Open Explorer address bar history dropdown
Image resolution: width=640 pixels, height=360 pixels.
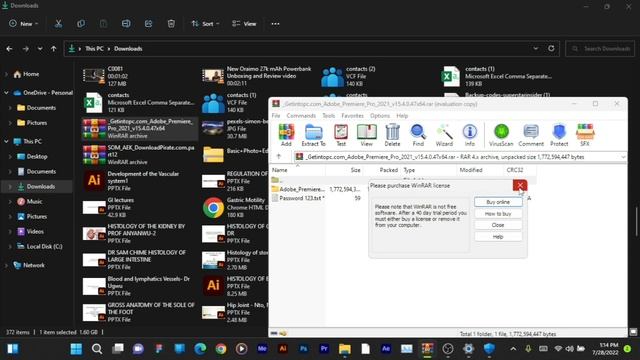536,49
